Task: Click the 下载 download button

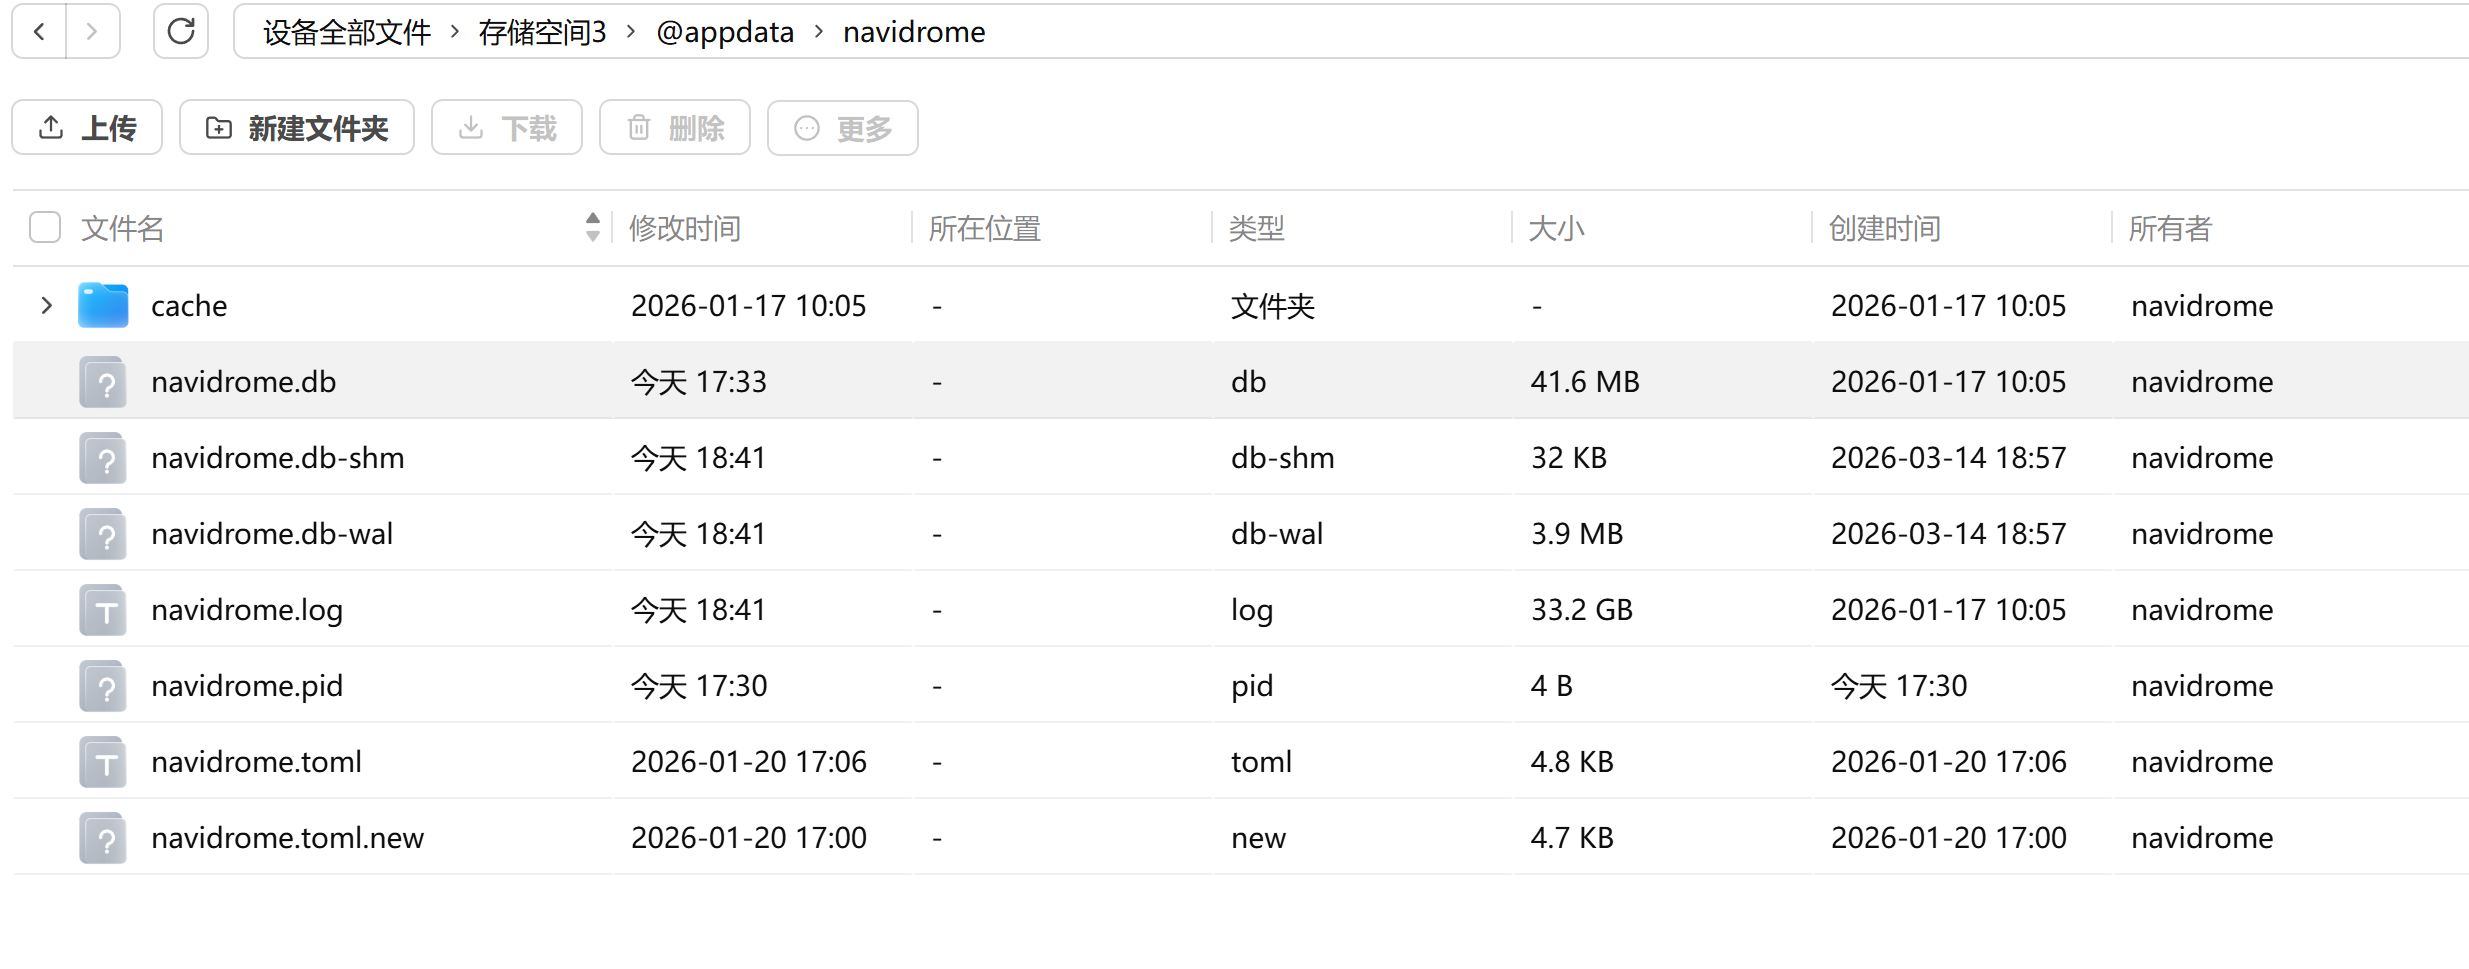Action: pyautogui.click(x=506, y=128)
